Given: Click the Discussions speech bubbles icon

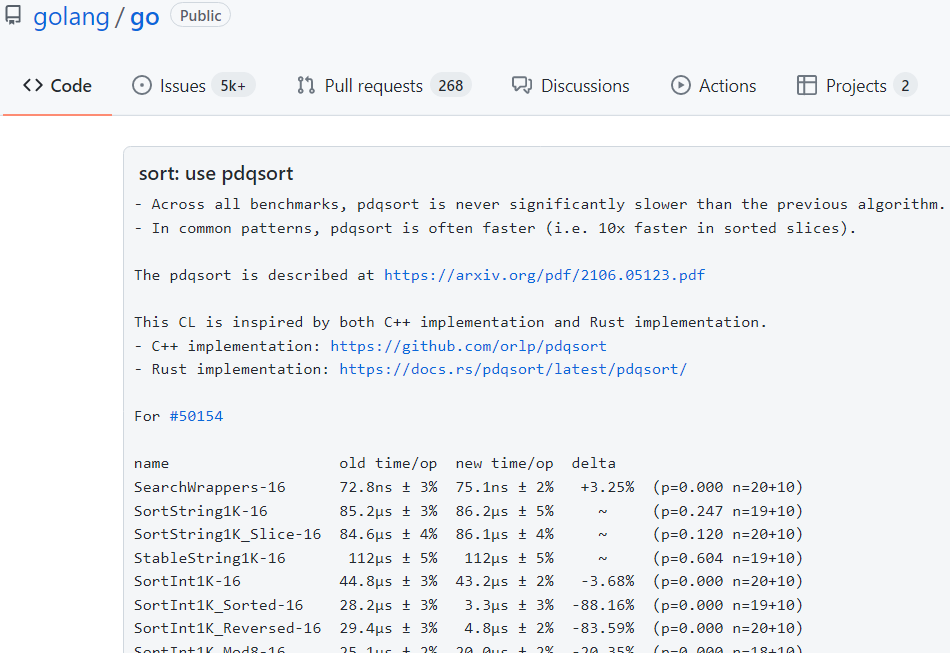Looking at the screenshot, I should 521,86.
